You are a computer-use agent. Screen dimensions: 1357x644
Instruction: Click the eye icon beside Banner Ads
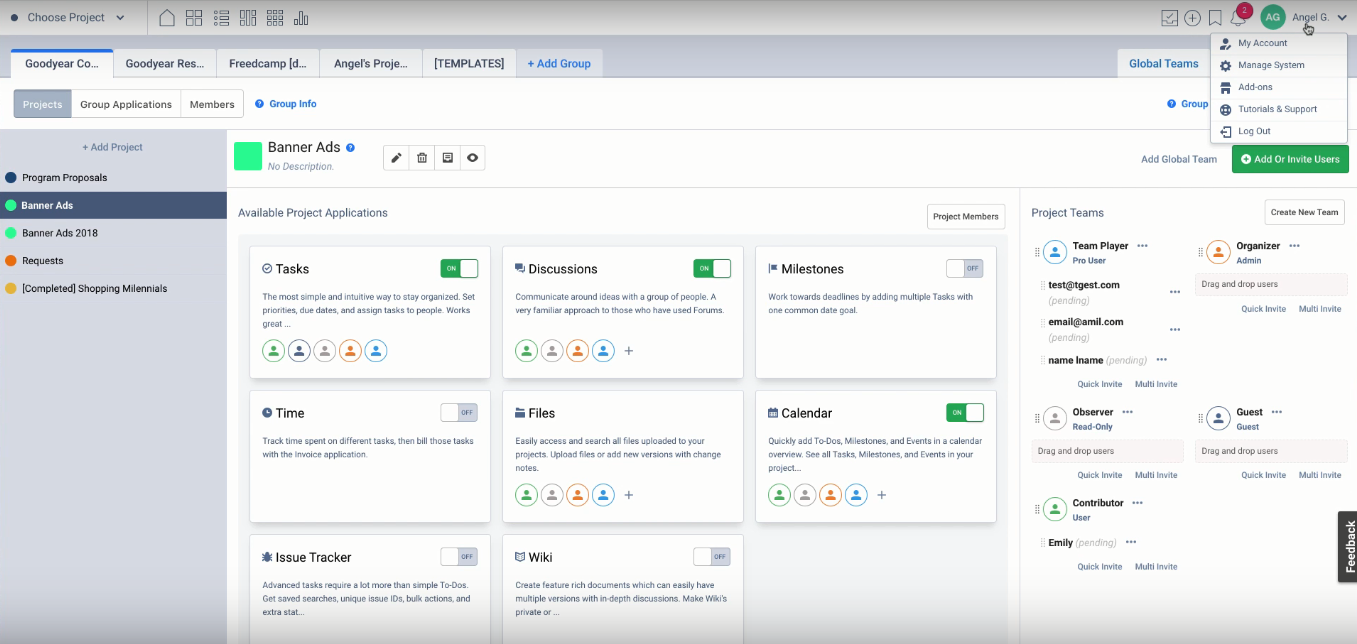472,158
